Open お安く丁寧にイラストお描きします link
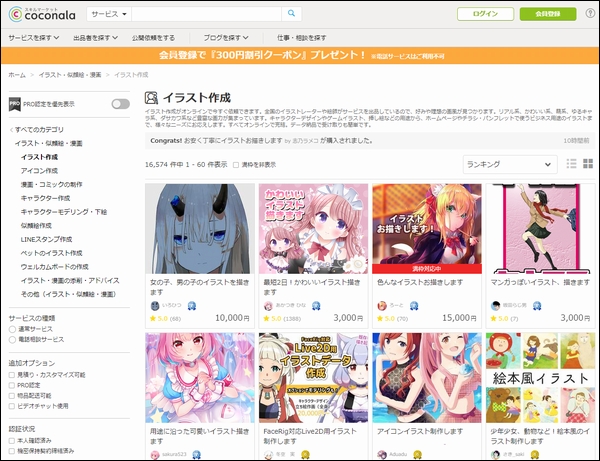 click(233, 141)
